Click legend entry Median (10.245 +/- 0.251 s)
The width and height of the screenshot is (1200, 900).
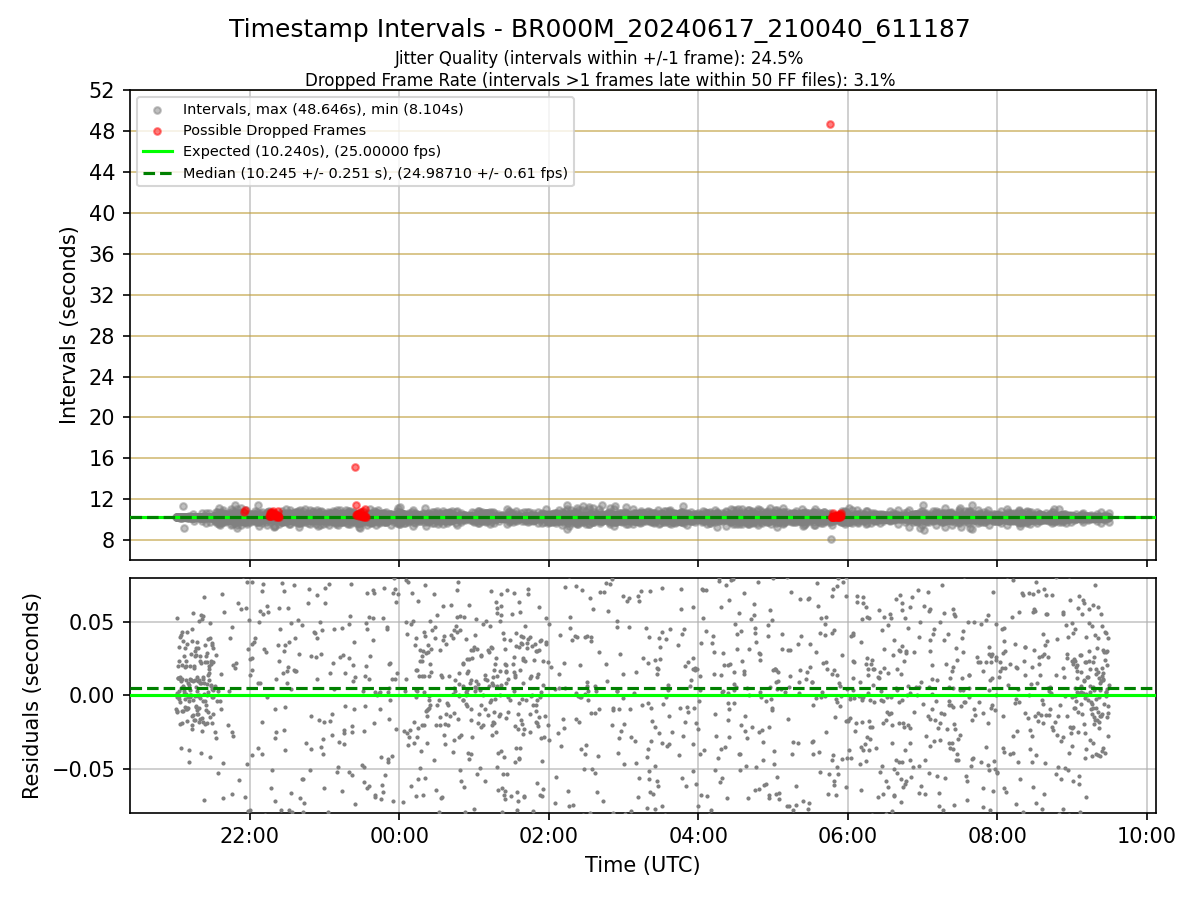click(x=375, y=173)
